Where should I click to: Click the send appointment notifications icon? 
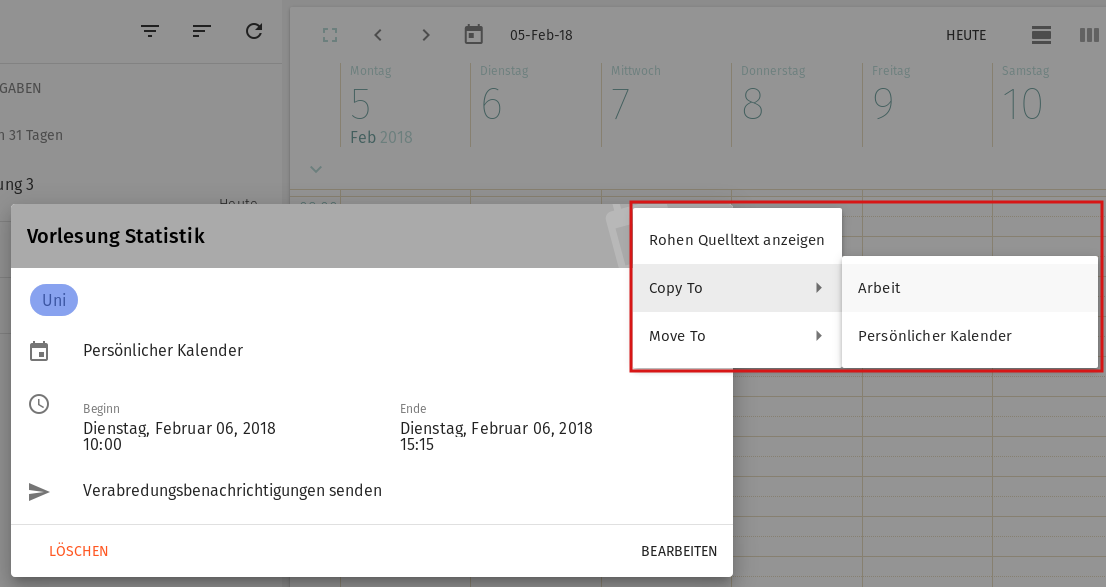coord(39,491)
